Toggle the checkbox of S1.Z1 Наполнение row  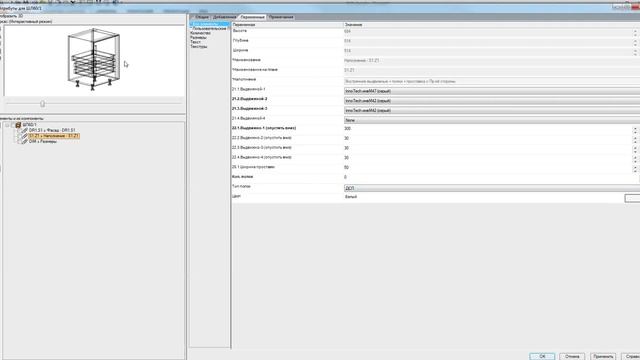[x=19, y=136]
